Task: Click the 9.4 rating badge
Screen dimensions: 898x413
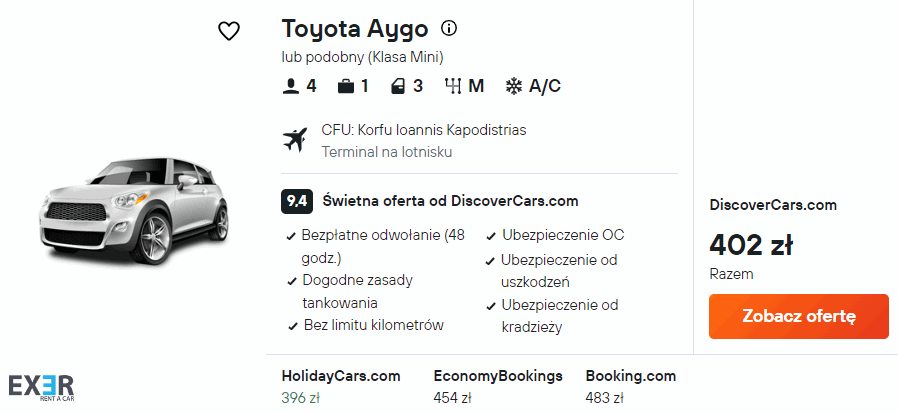Action: [297, 201]
